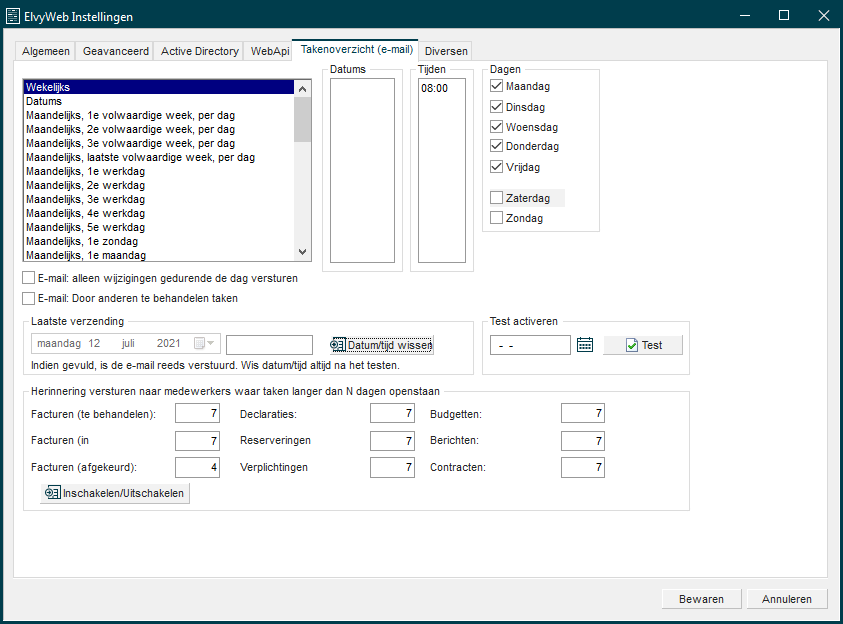Select 'Maandelijks, laatste volwaardige week, per dag'
The image size is (843, 624).
point(159,157)
